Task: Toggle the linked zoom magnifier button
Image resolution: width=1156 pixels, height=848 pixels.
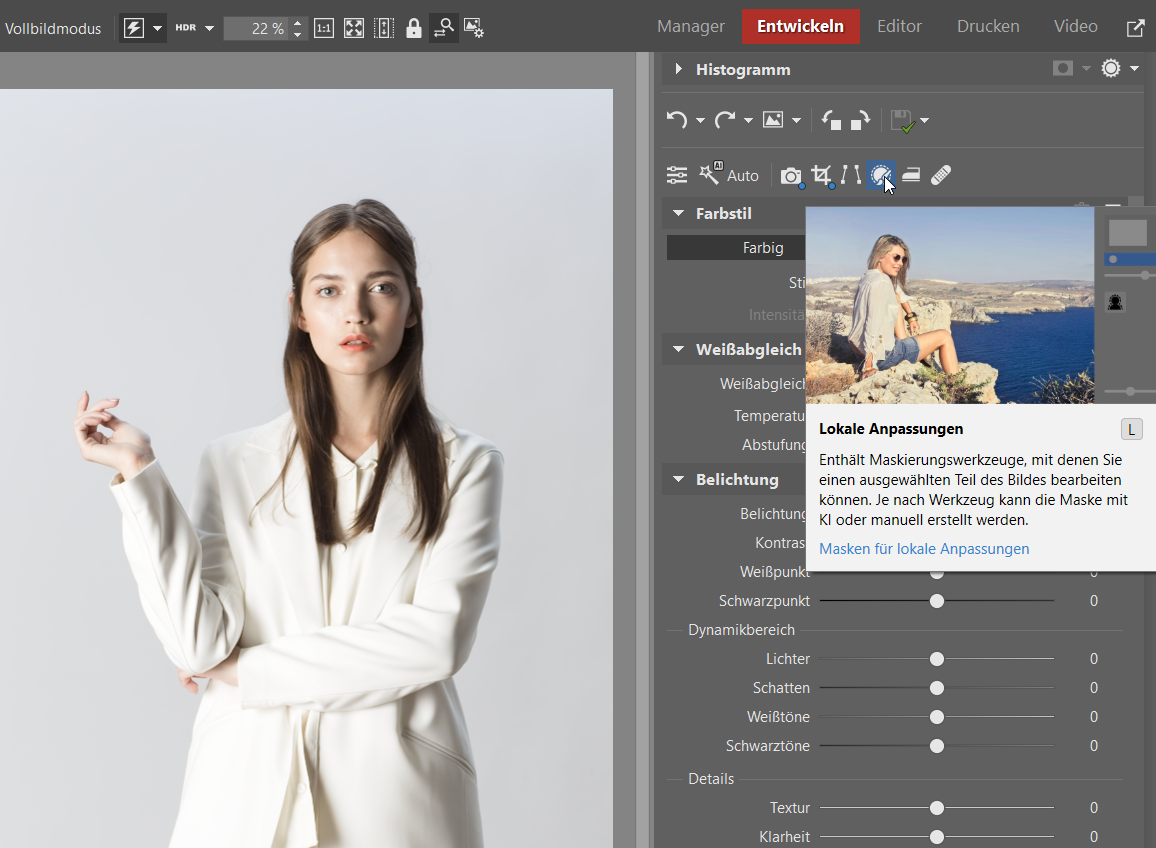Action: (x=444, y=28)
